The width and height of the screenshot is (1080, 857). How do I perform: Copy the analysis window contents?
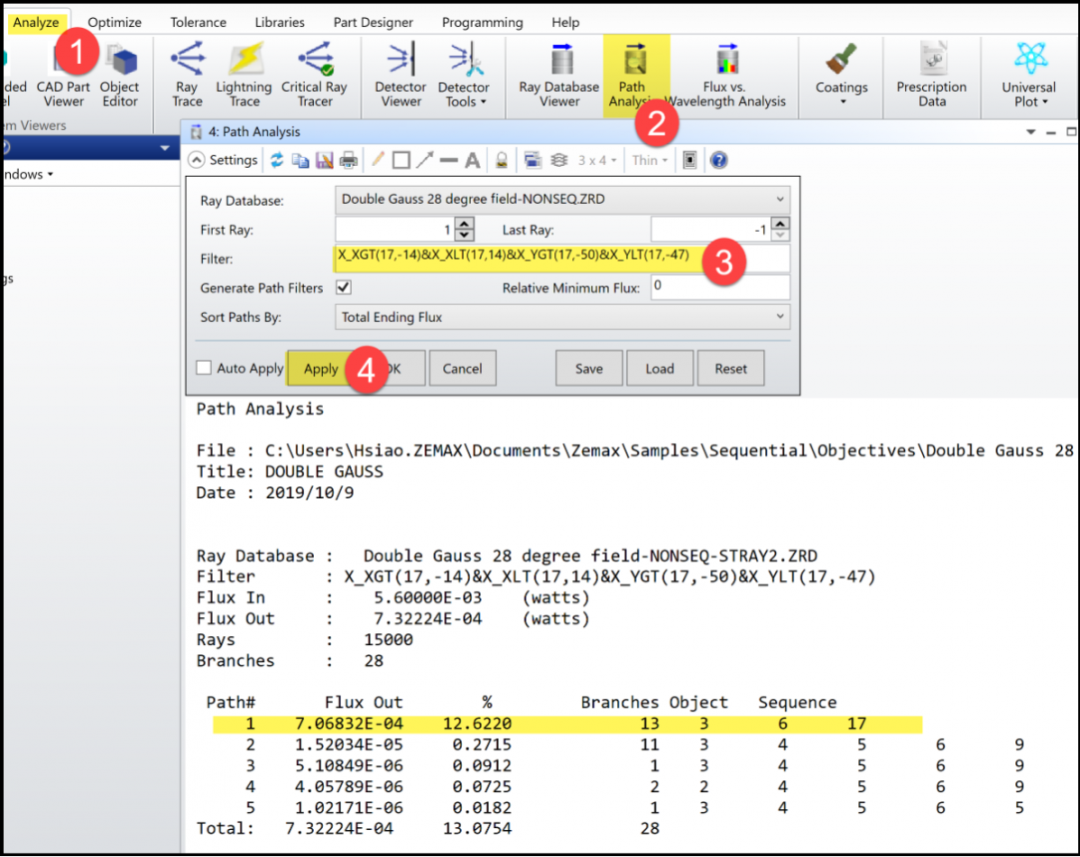coord(300,161)
